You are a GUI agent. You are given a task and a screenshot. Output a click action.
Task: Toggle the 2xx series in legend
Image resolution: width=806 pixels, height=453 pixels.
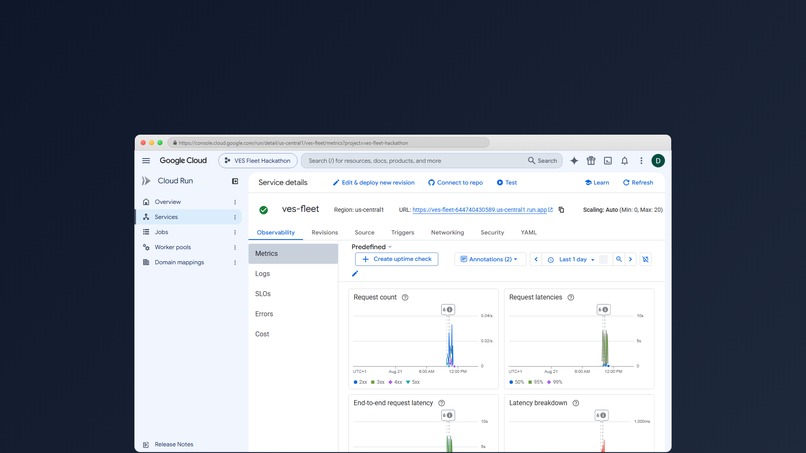click(360, 382)
